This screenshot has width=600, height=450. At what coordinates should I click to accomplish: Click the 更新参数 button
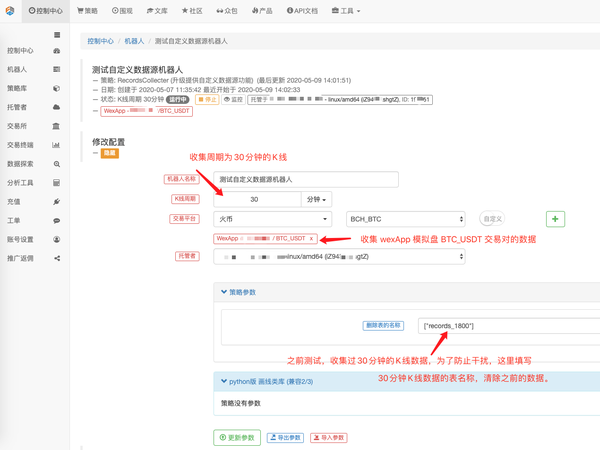pyautogui.click(x=238, y=438)
